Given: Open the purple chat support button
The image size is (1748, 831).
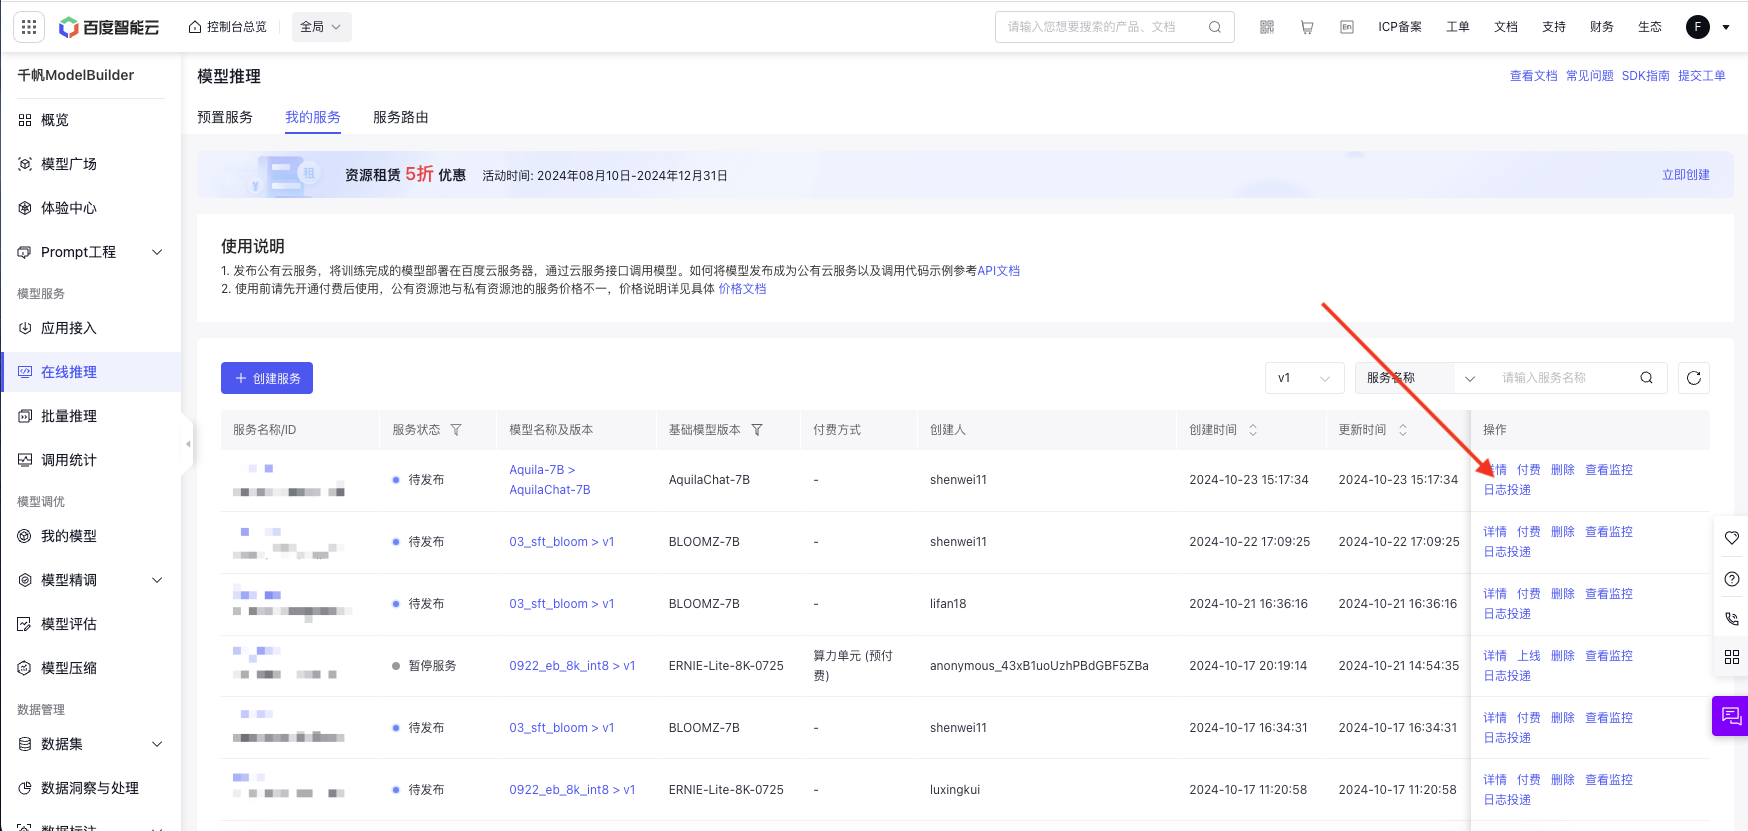Looking at the screenshot, I should click(x=1731, y=716).
